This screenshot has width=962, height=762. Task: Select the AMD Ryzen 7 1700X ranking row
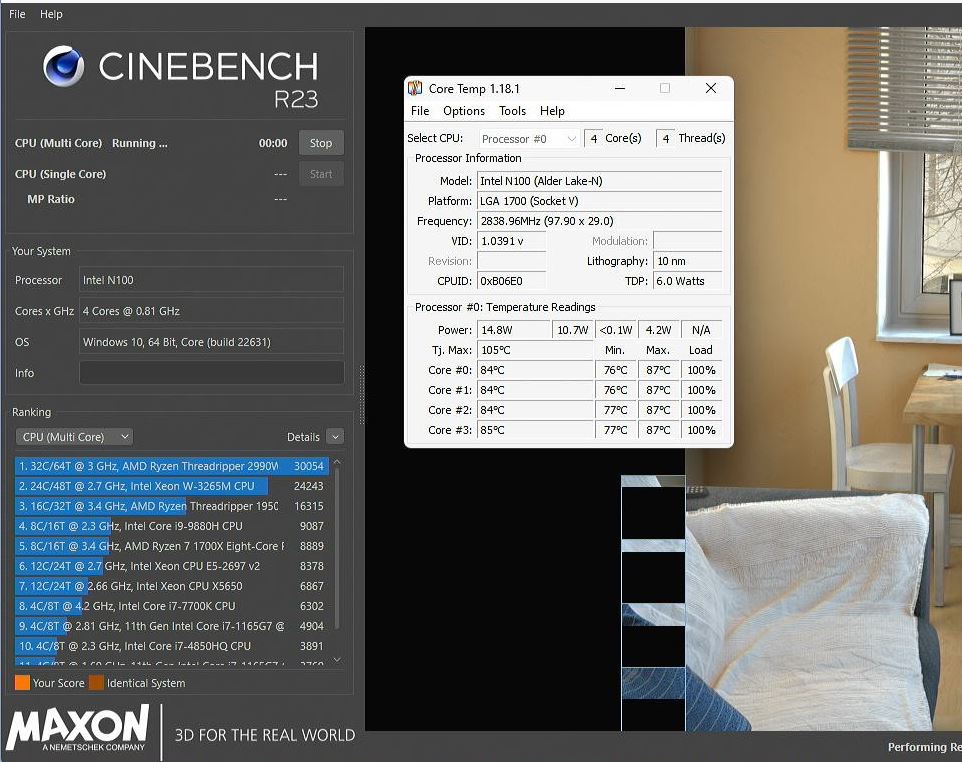(x=172, y=546)
